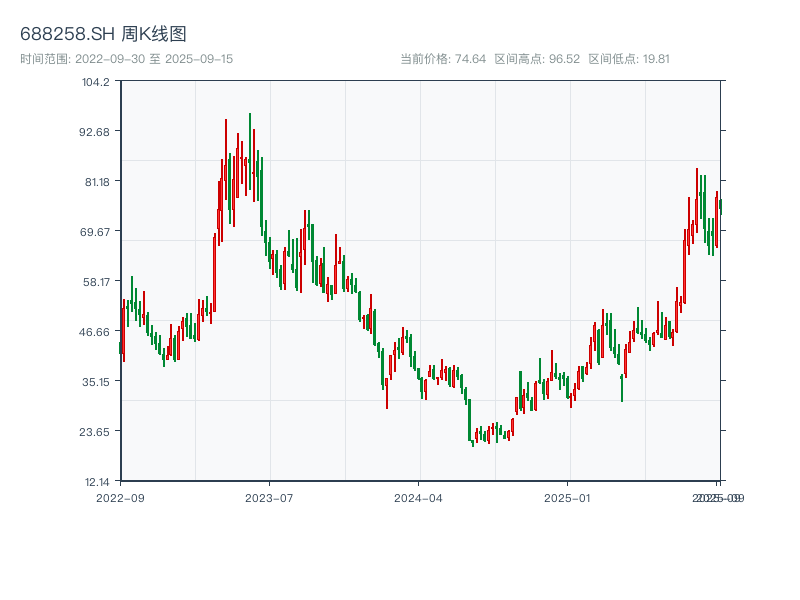The image size is (800, 600).
Task: Click the y-axis label 92.68
Action: click(x=94, y=132)
